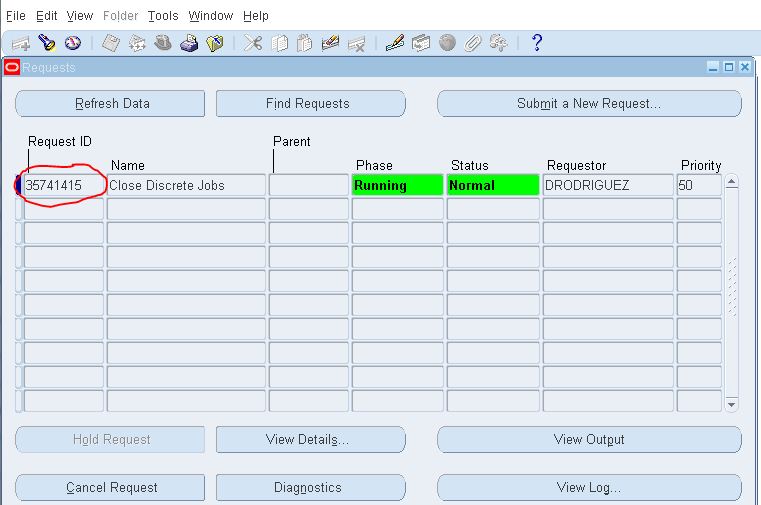This screenshot has height=505, width=761.
Task: Click the Cut scissors icon
Action: pyautogui.click(x=253, y=43)
